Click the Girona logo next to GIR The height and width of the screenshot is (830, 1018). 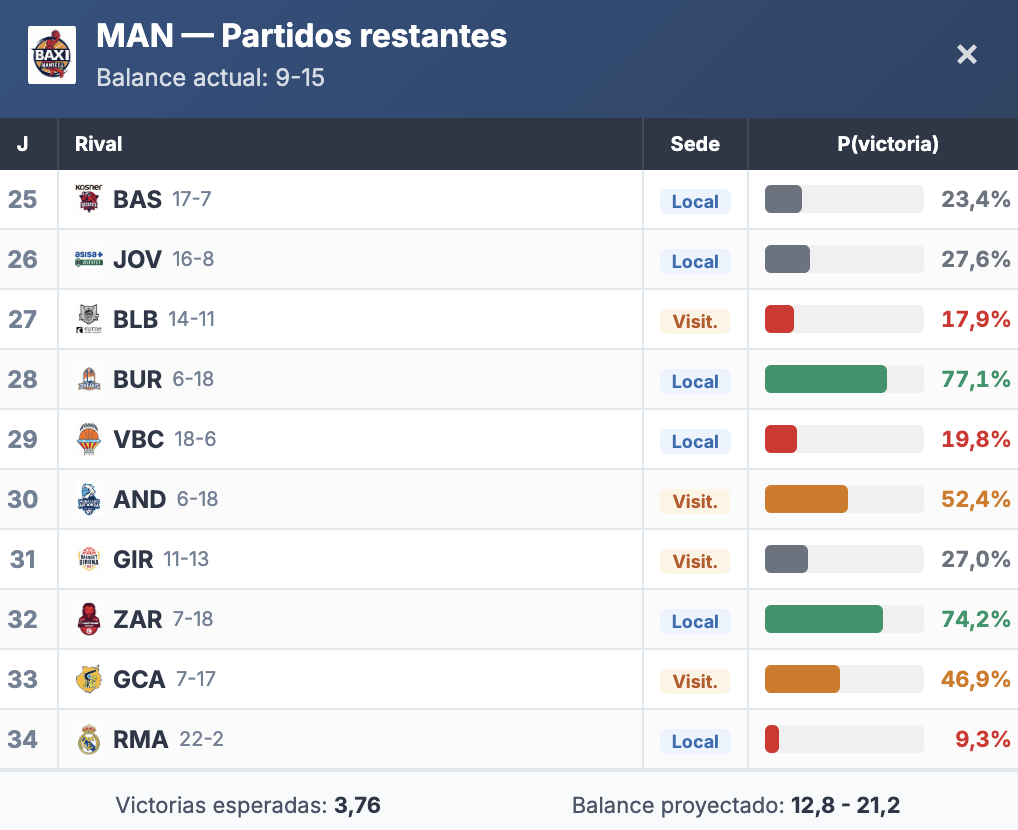point(89,559)
